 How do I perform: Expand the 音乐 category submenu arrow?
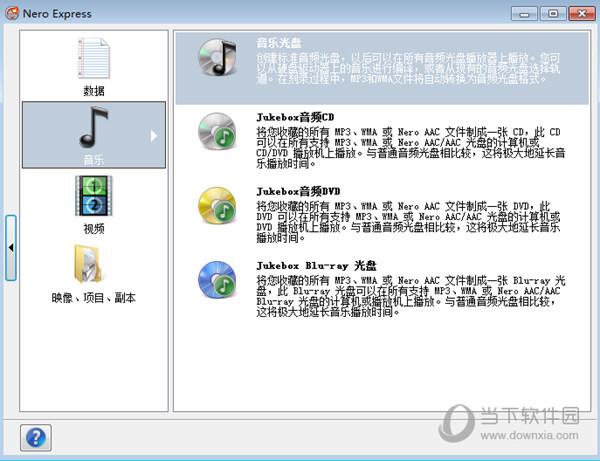coord(153,134)
